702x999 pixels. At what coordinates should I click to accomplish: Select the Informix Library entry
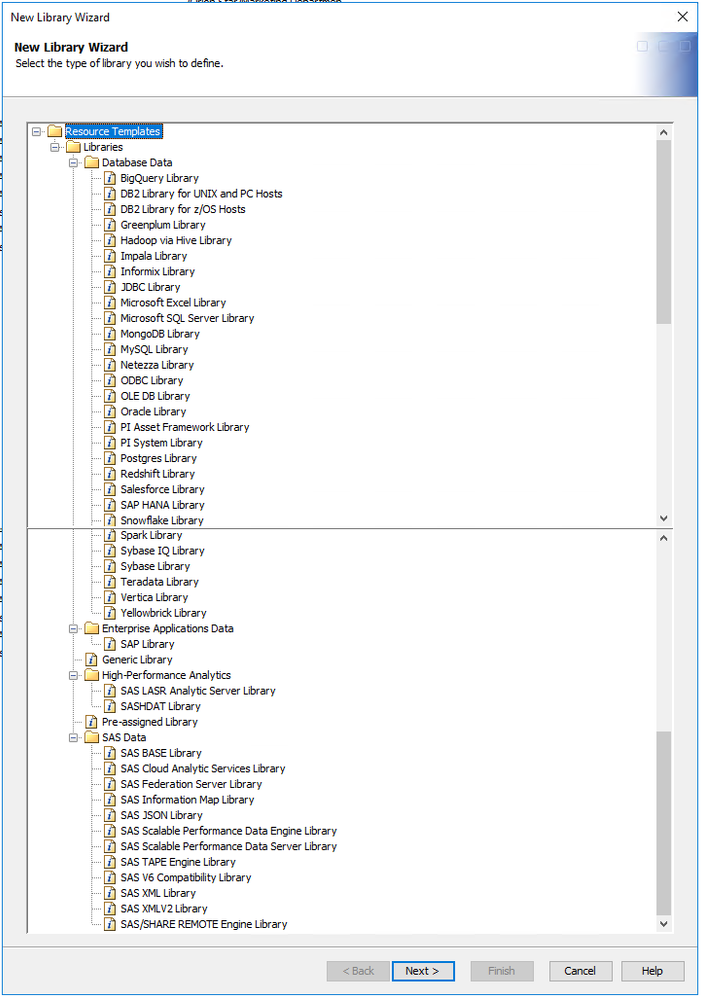point(157,271)
